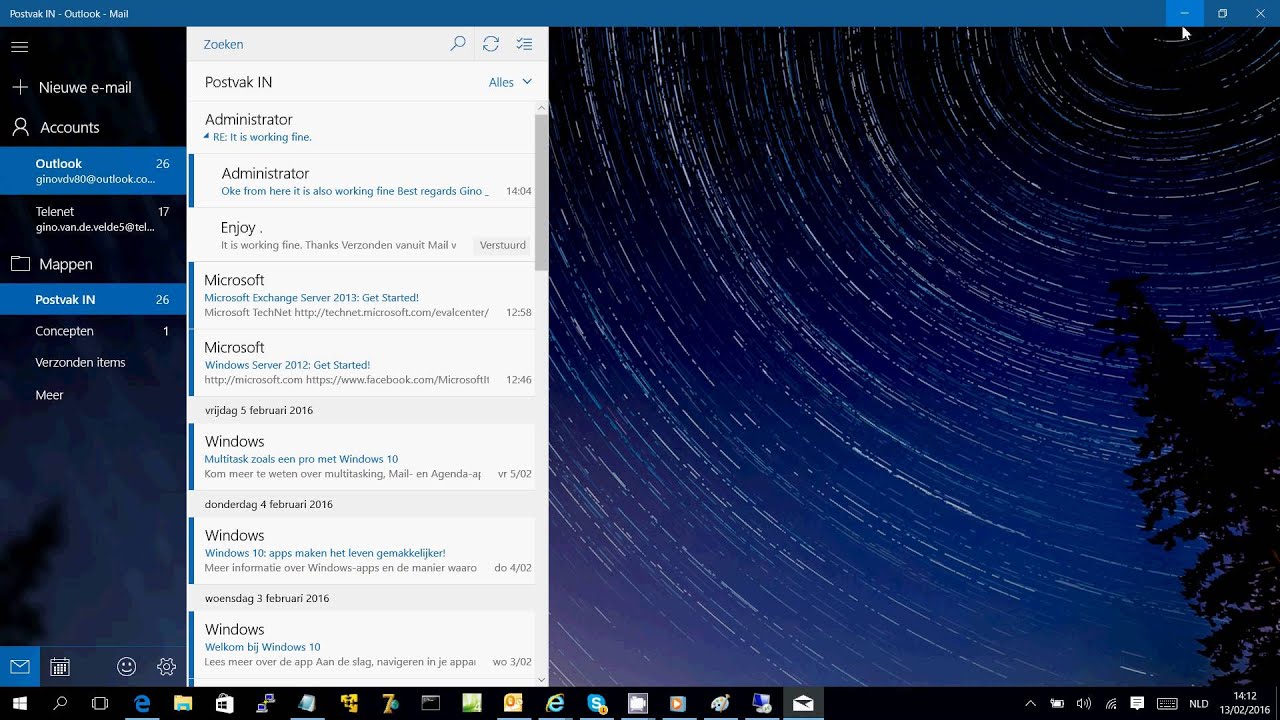Launch Internet Explorer from the taskbar
The image size is (1280, 720).
pyautogui.click(x=555, y=703)
